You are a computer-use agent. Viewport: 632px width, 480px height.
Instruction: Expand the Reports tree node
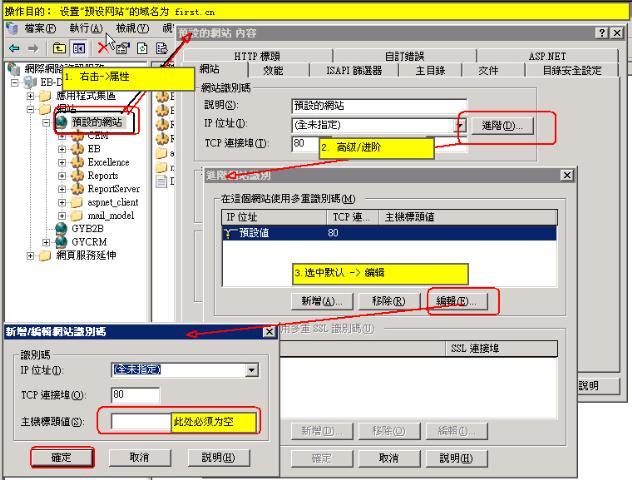click(62, 176)
